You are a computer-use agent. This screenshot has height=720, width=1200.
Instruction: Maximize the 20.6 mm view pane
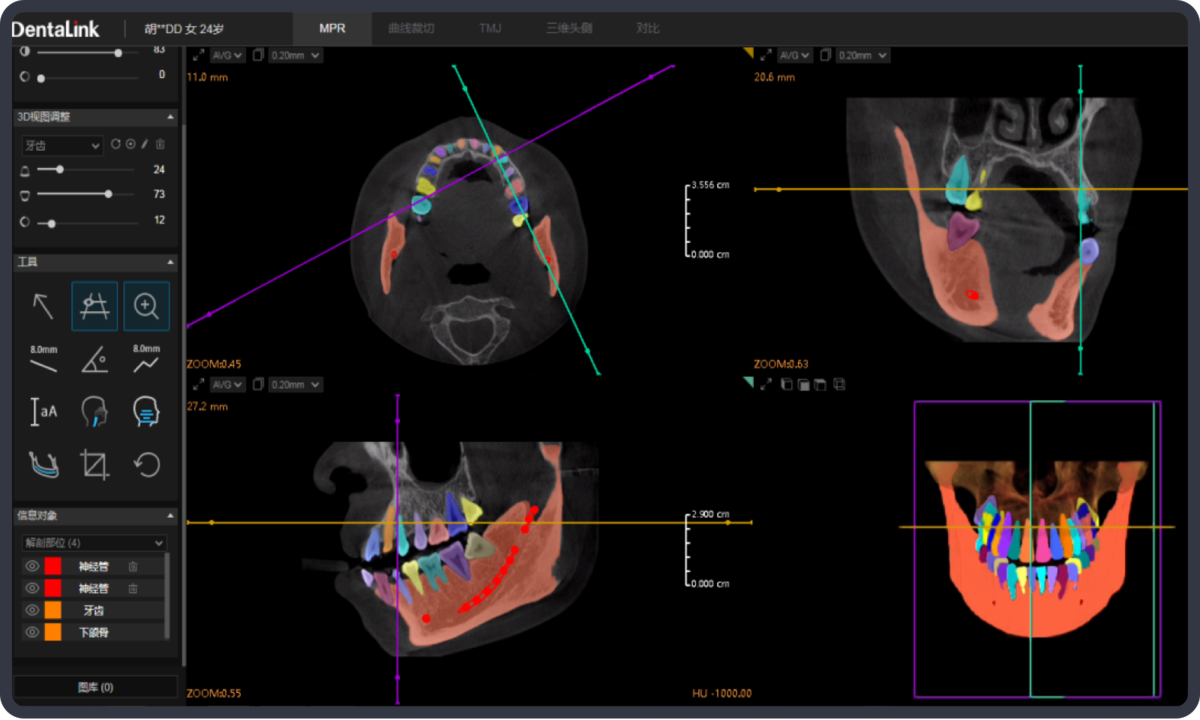point(765,55)
